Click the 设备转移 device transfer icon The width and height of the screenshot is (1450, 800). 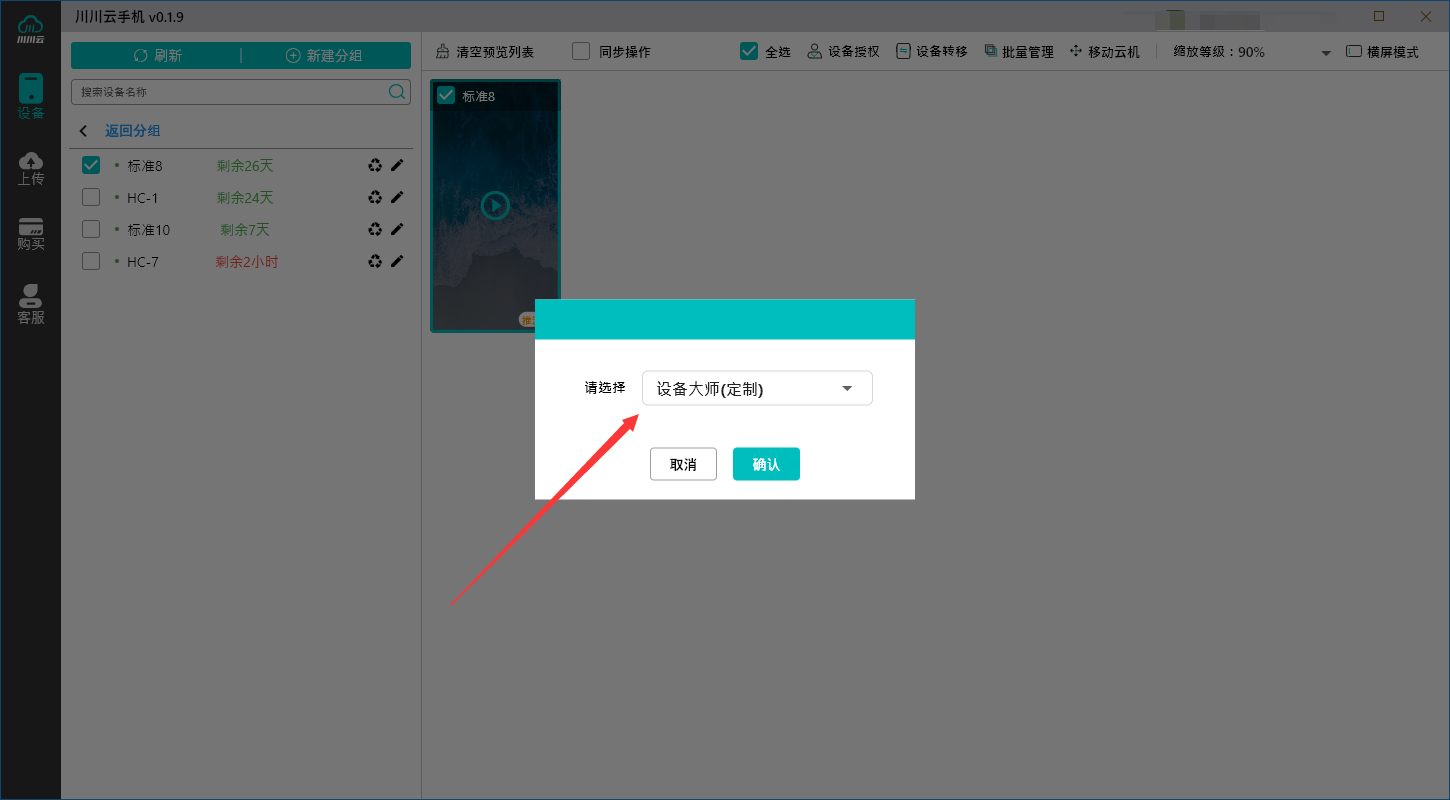click(x=903, y=51)
